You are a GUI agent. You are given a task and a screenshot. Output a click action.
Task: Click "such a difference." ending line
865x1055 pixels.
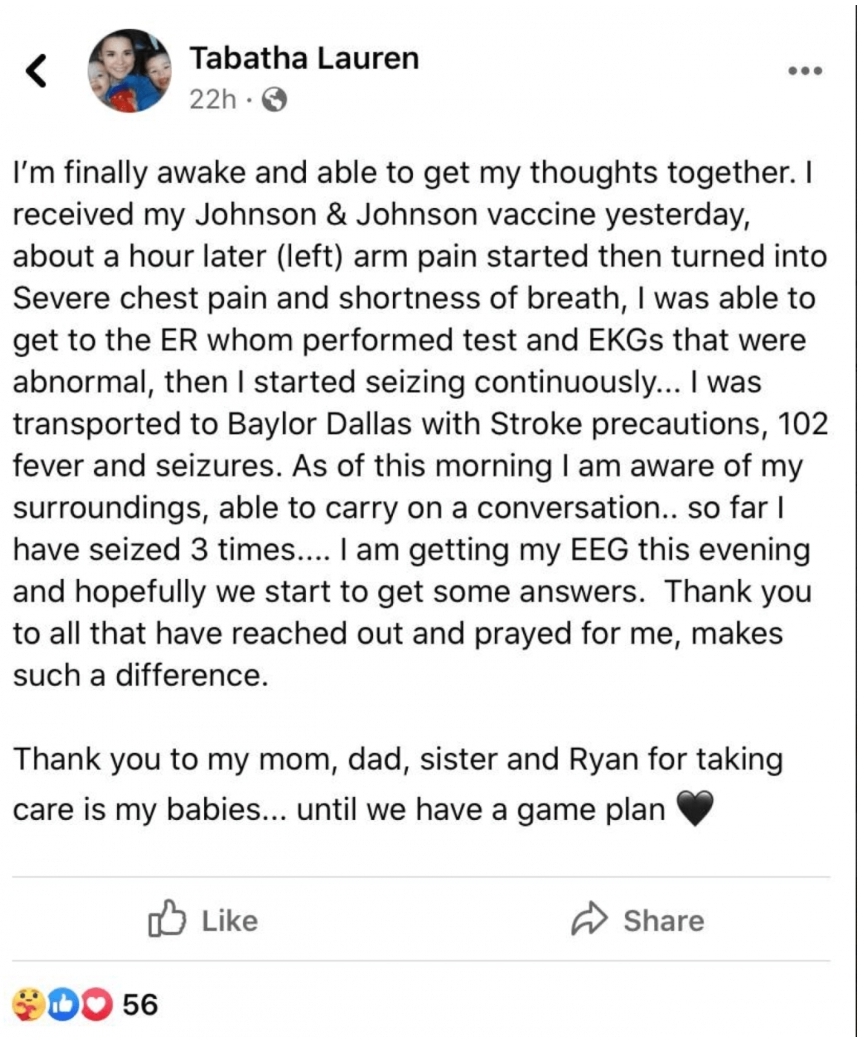pos(141,675)
